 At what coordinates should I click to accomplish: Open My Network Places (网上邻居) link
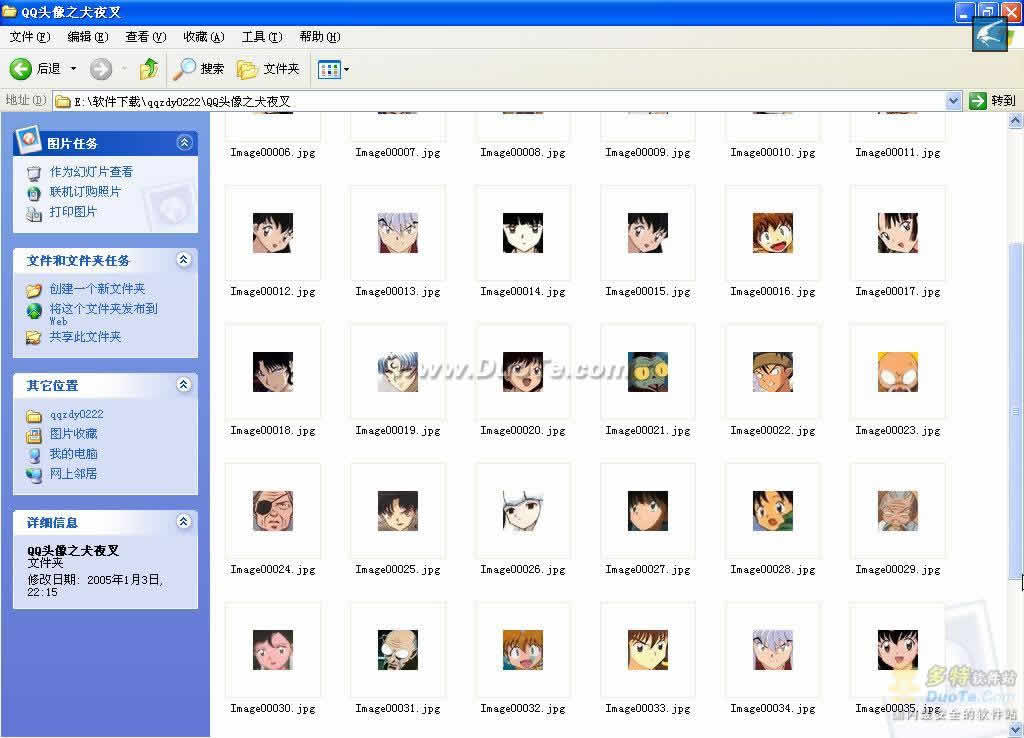coord(74,473)
